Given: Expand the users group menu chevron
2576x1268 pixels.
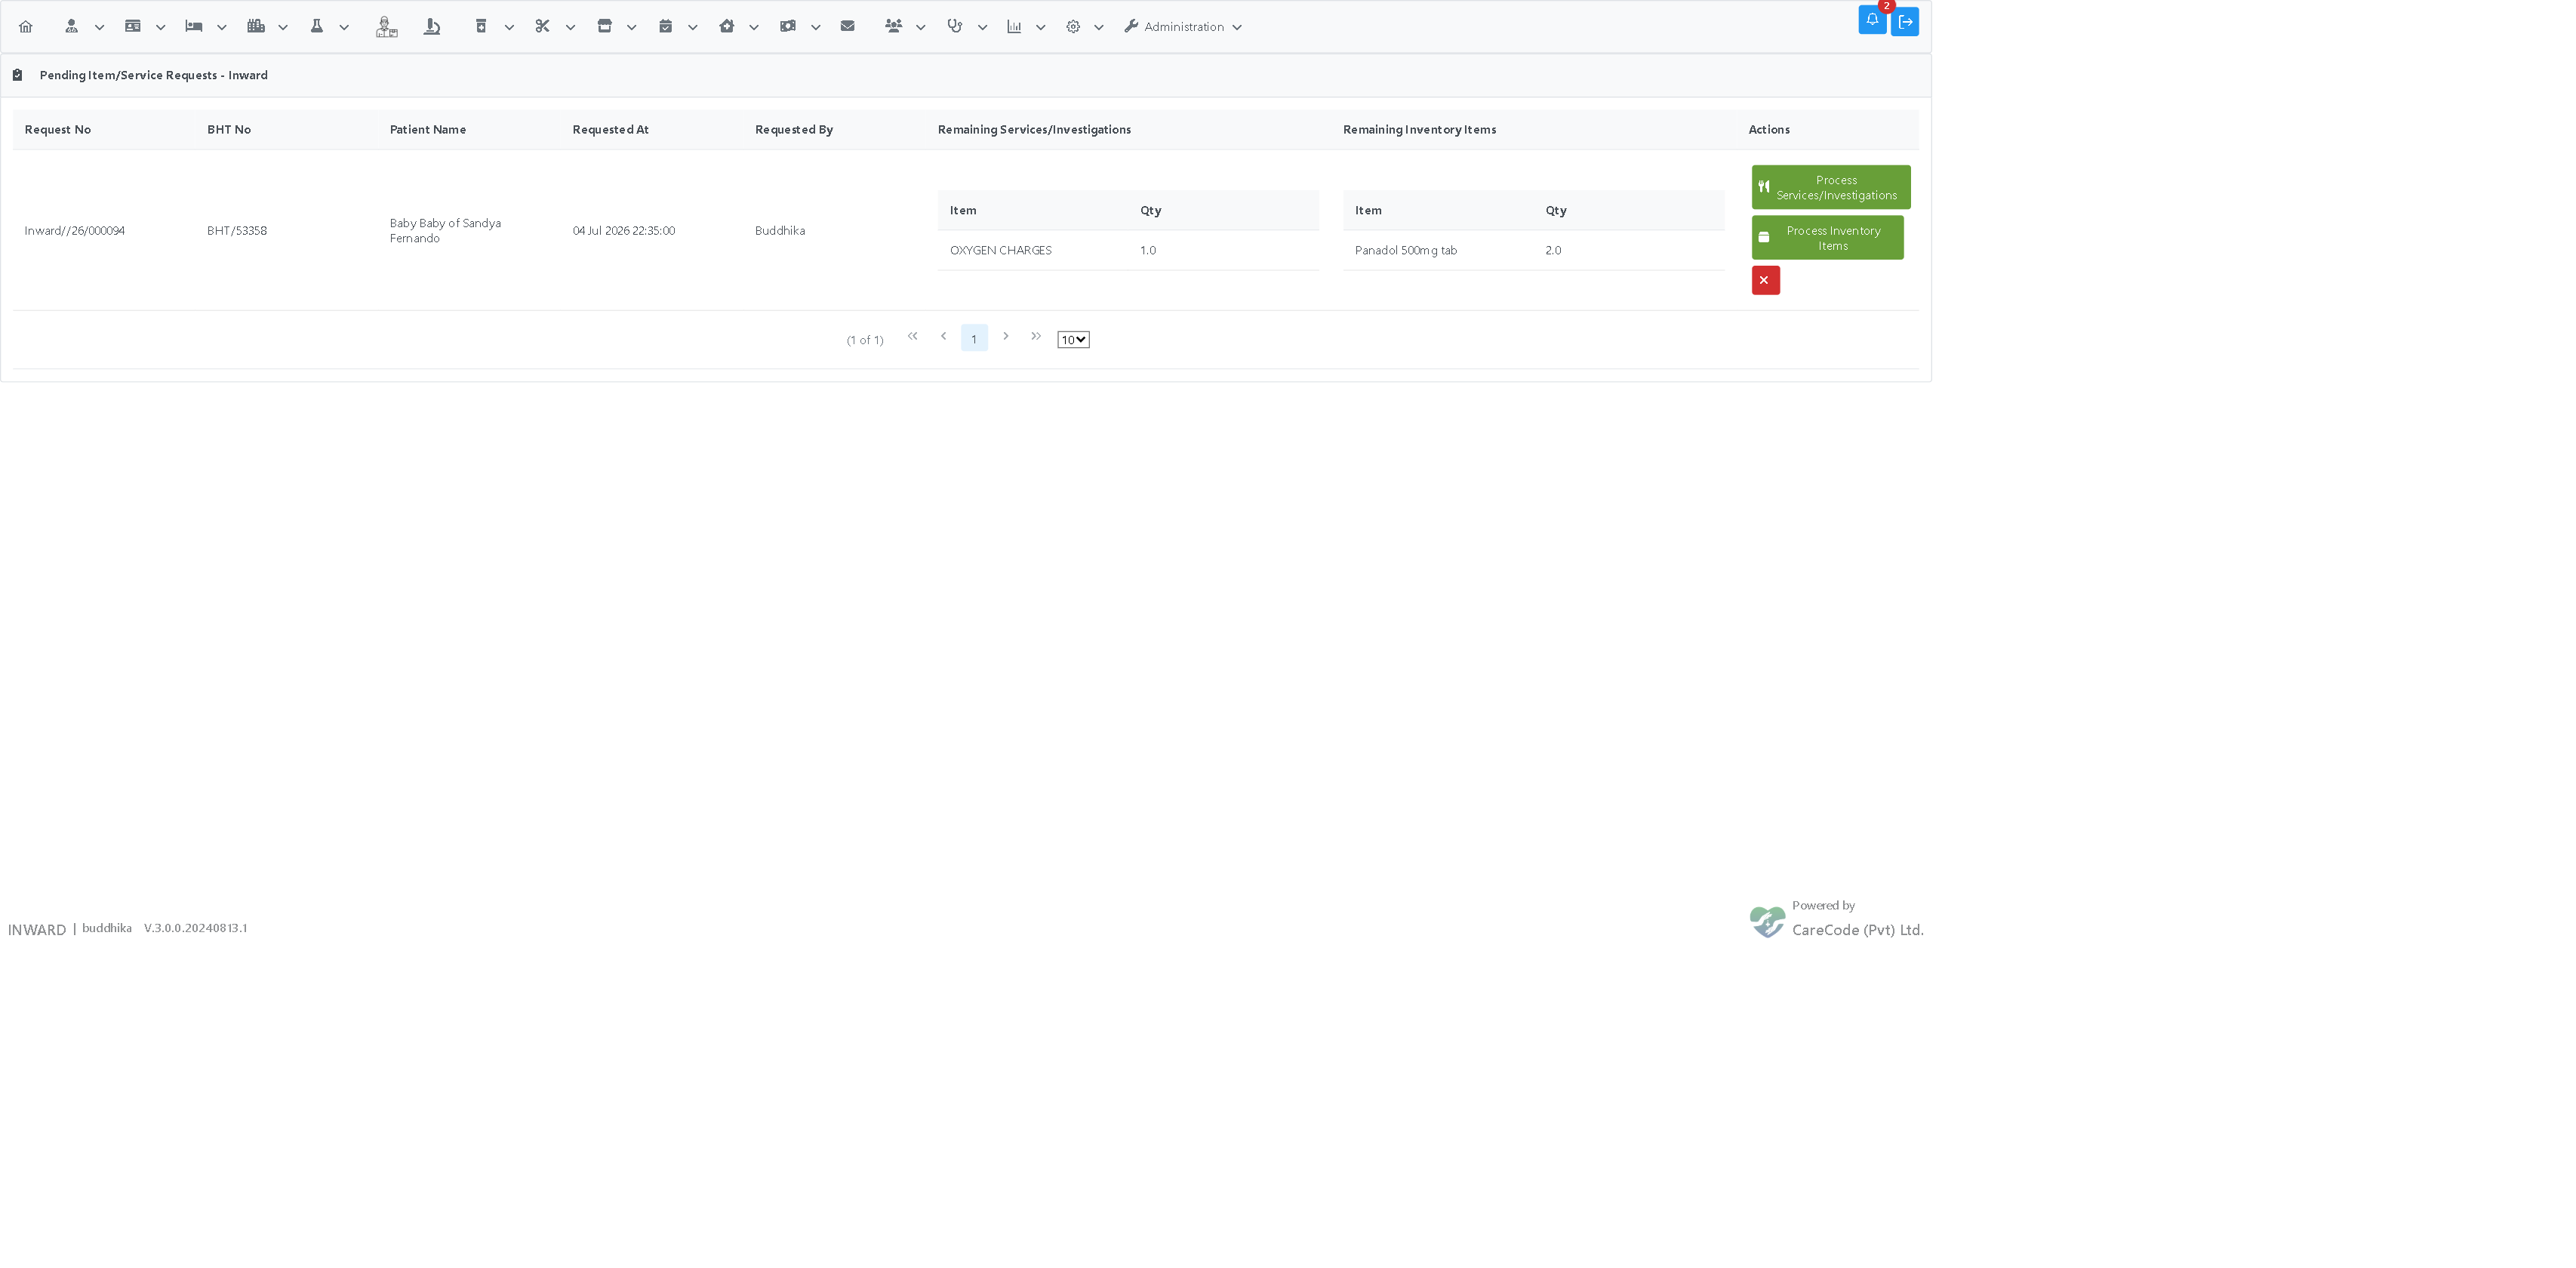Looking at the screenshot, I should [920, 28].
